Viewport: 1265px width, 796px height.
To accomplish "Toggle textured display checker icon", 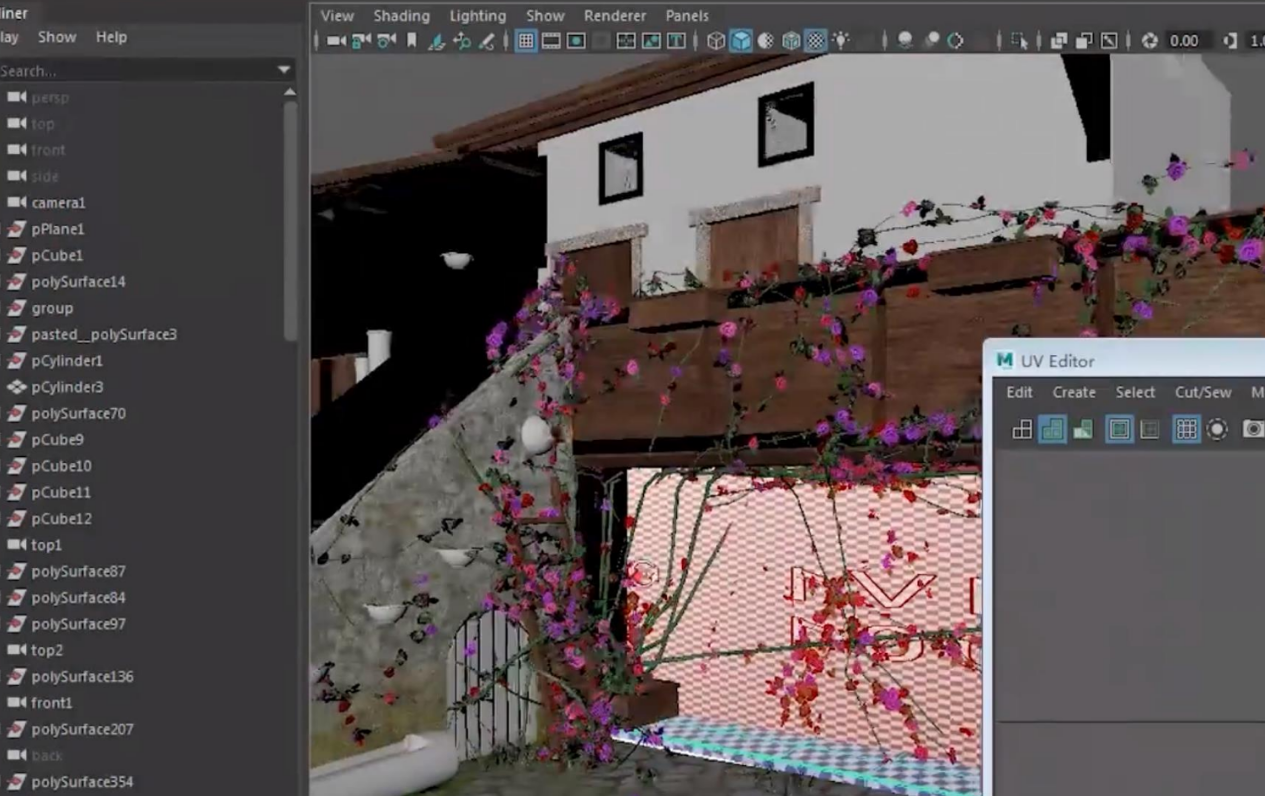I will tap(816, 41).
